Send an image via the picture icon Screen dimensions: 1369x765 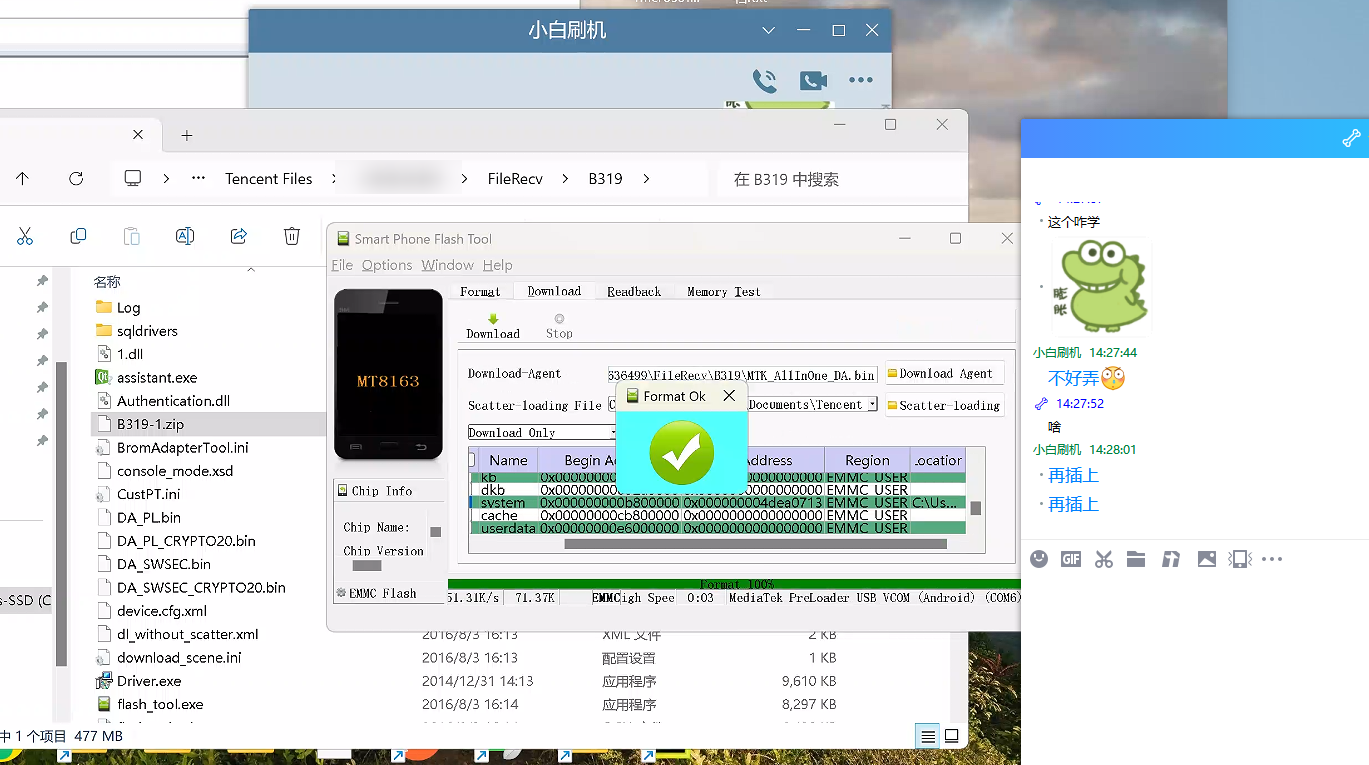coord(1207,559)
